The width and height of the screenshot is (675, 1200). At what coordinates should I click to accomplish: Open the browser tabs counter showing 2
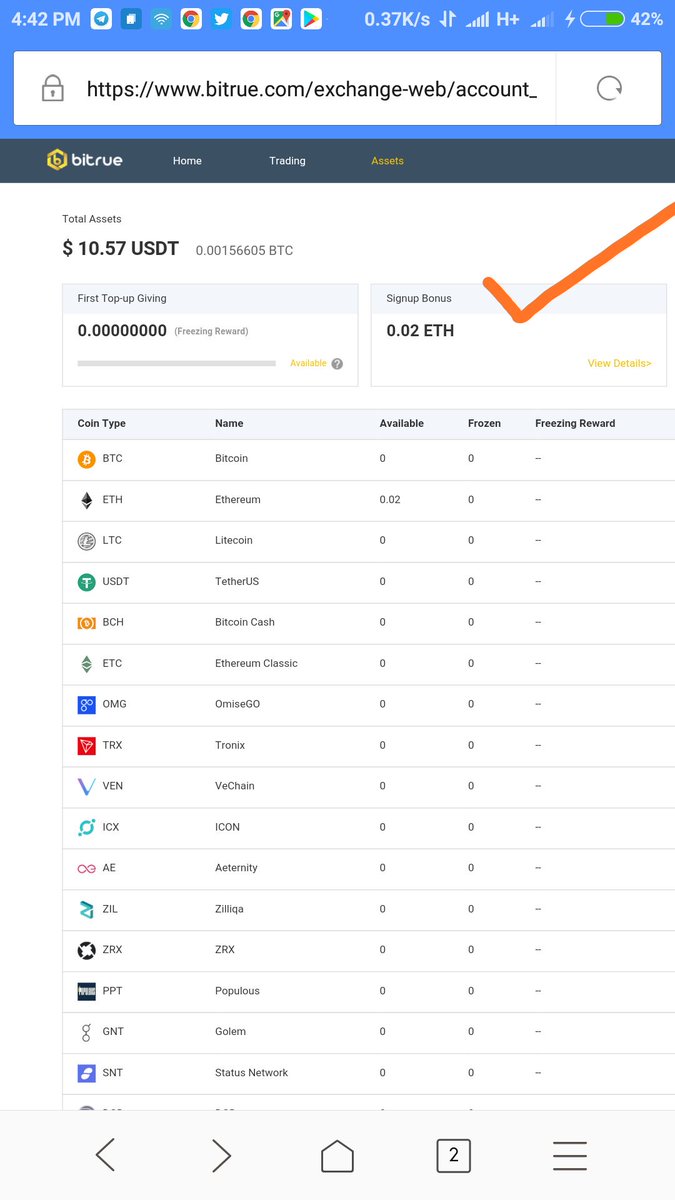tap(453, 1156)
